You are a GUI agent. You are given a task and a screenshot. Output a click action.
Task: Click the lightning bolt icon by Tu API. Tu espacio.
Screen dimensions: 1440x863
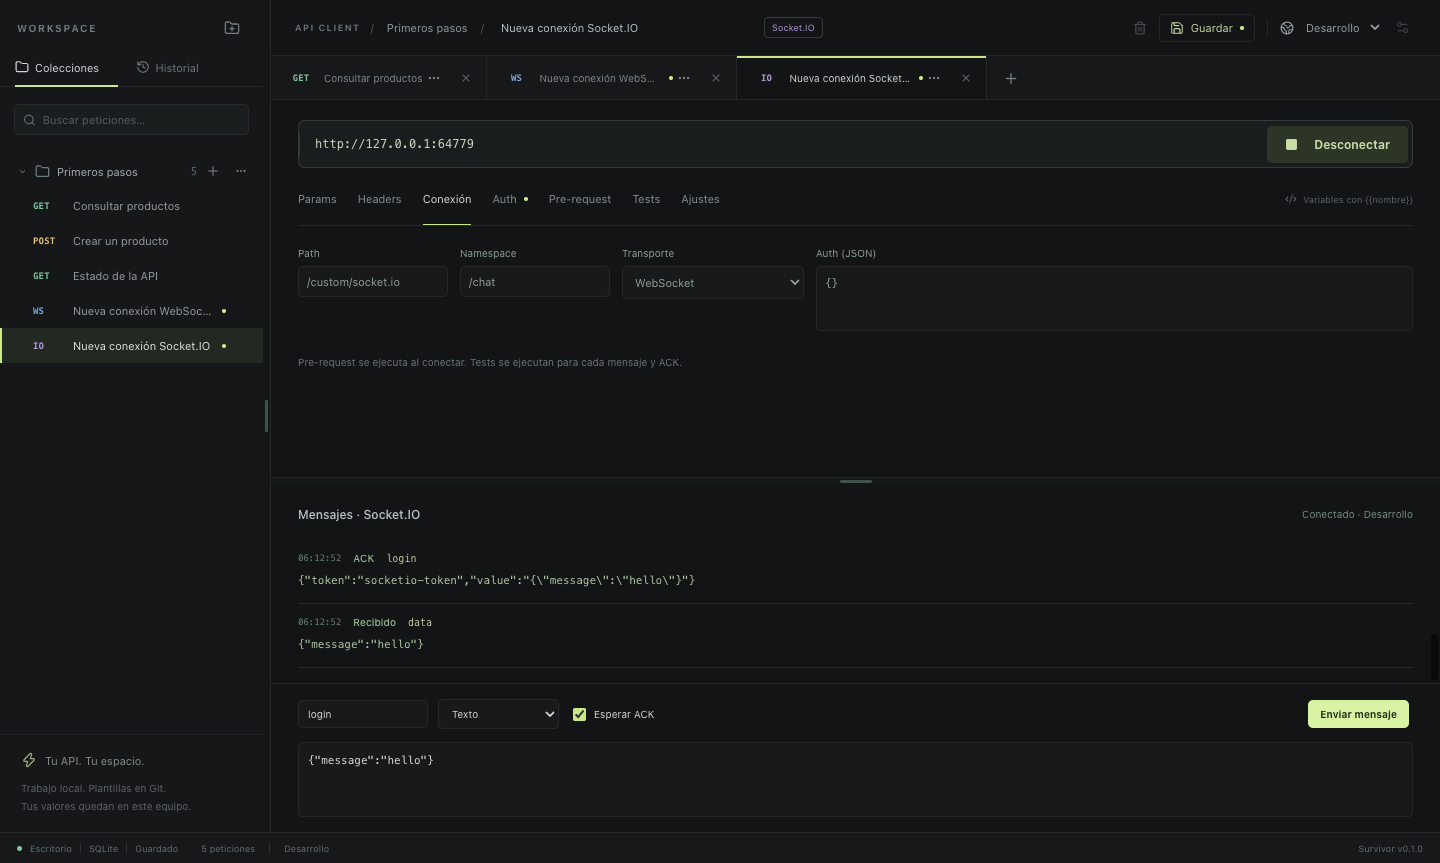[x=29, y=761]
